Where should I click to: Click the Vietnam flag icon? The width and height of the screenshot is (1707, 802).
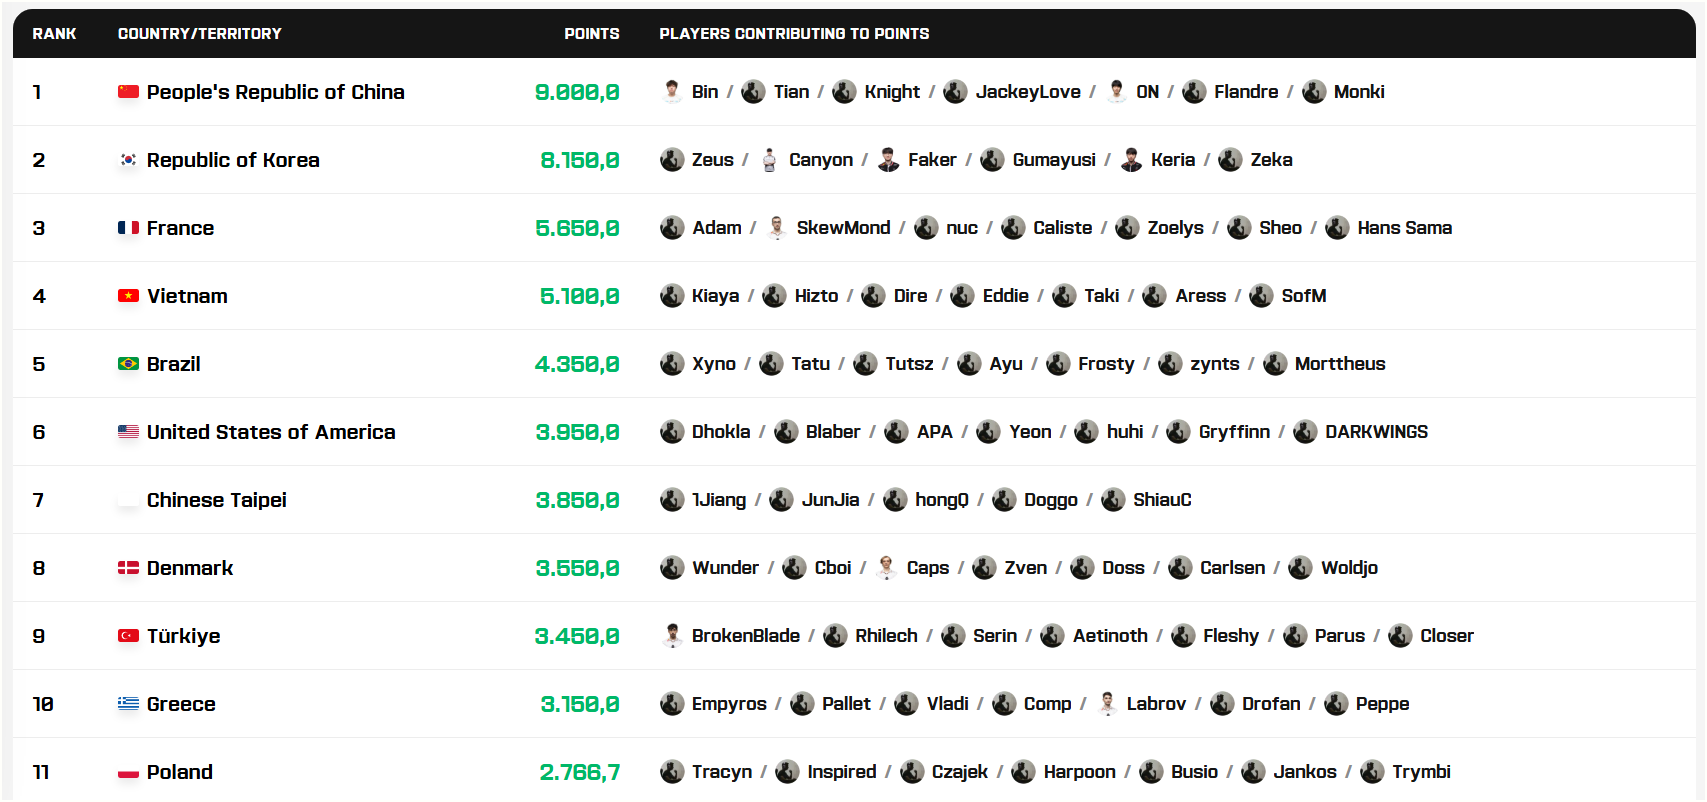click(x=128, y=296)
